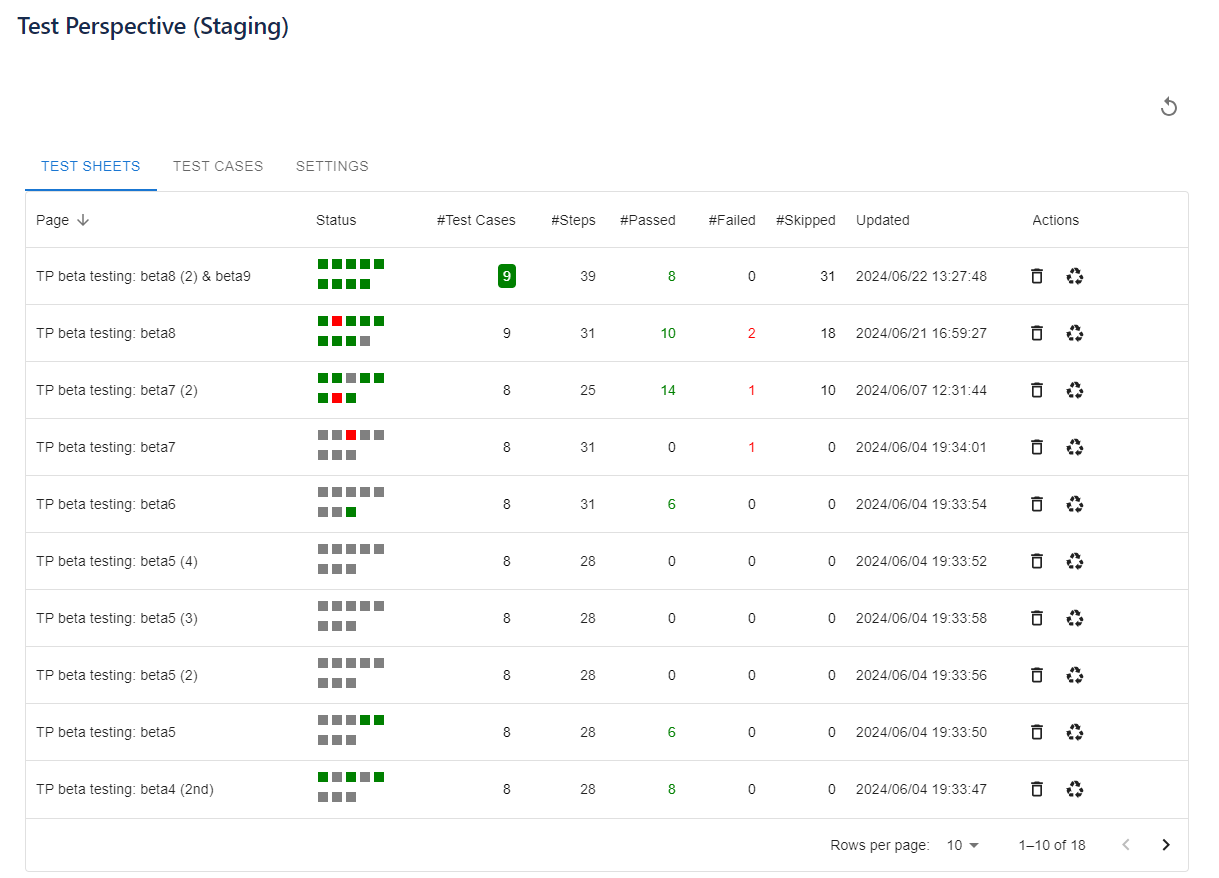The width and height of the screenshot is (1219, 878).
Task: Click the red status square in beta7 row
Action: click(x=352, y=434)
